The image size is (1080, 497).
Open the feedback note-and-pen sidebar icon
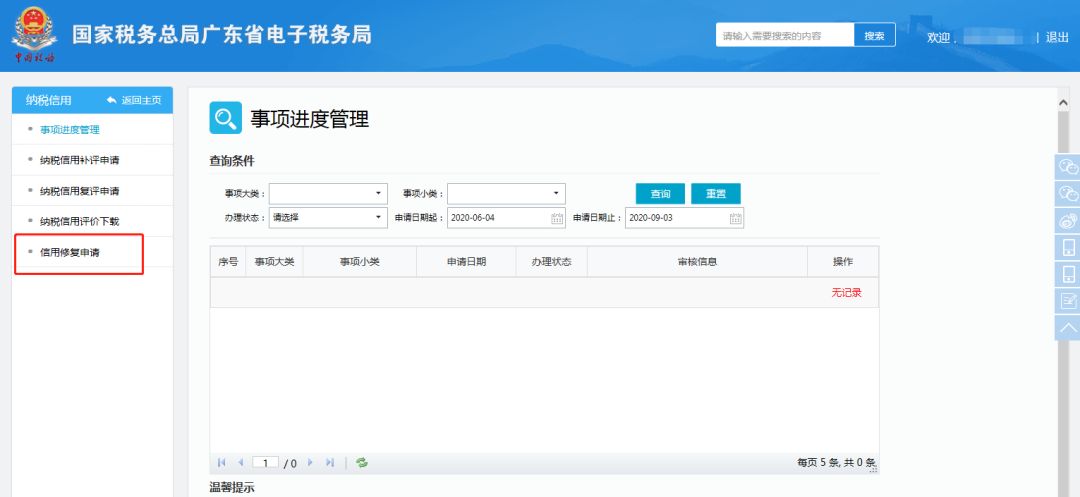pyautogui.click(x=1068, y=301)
